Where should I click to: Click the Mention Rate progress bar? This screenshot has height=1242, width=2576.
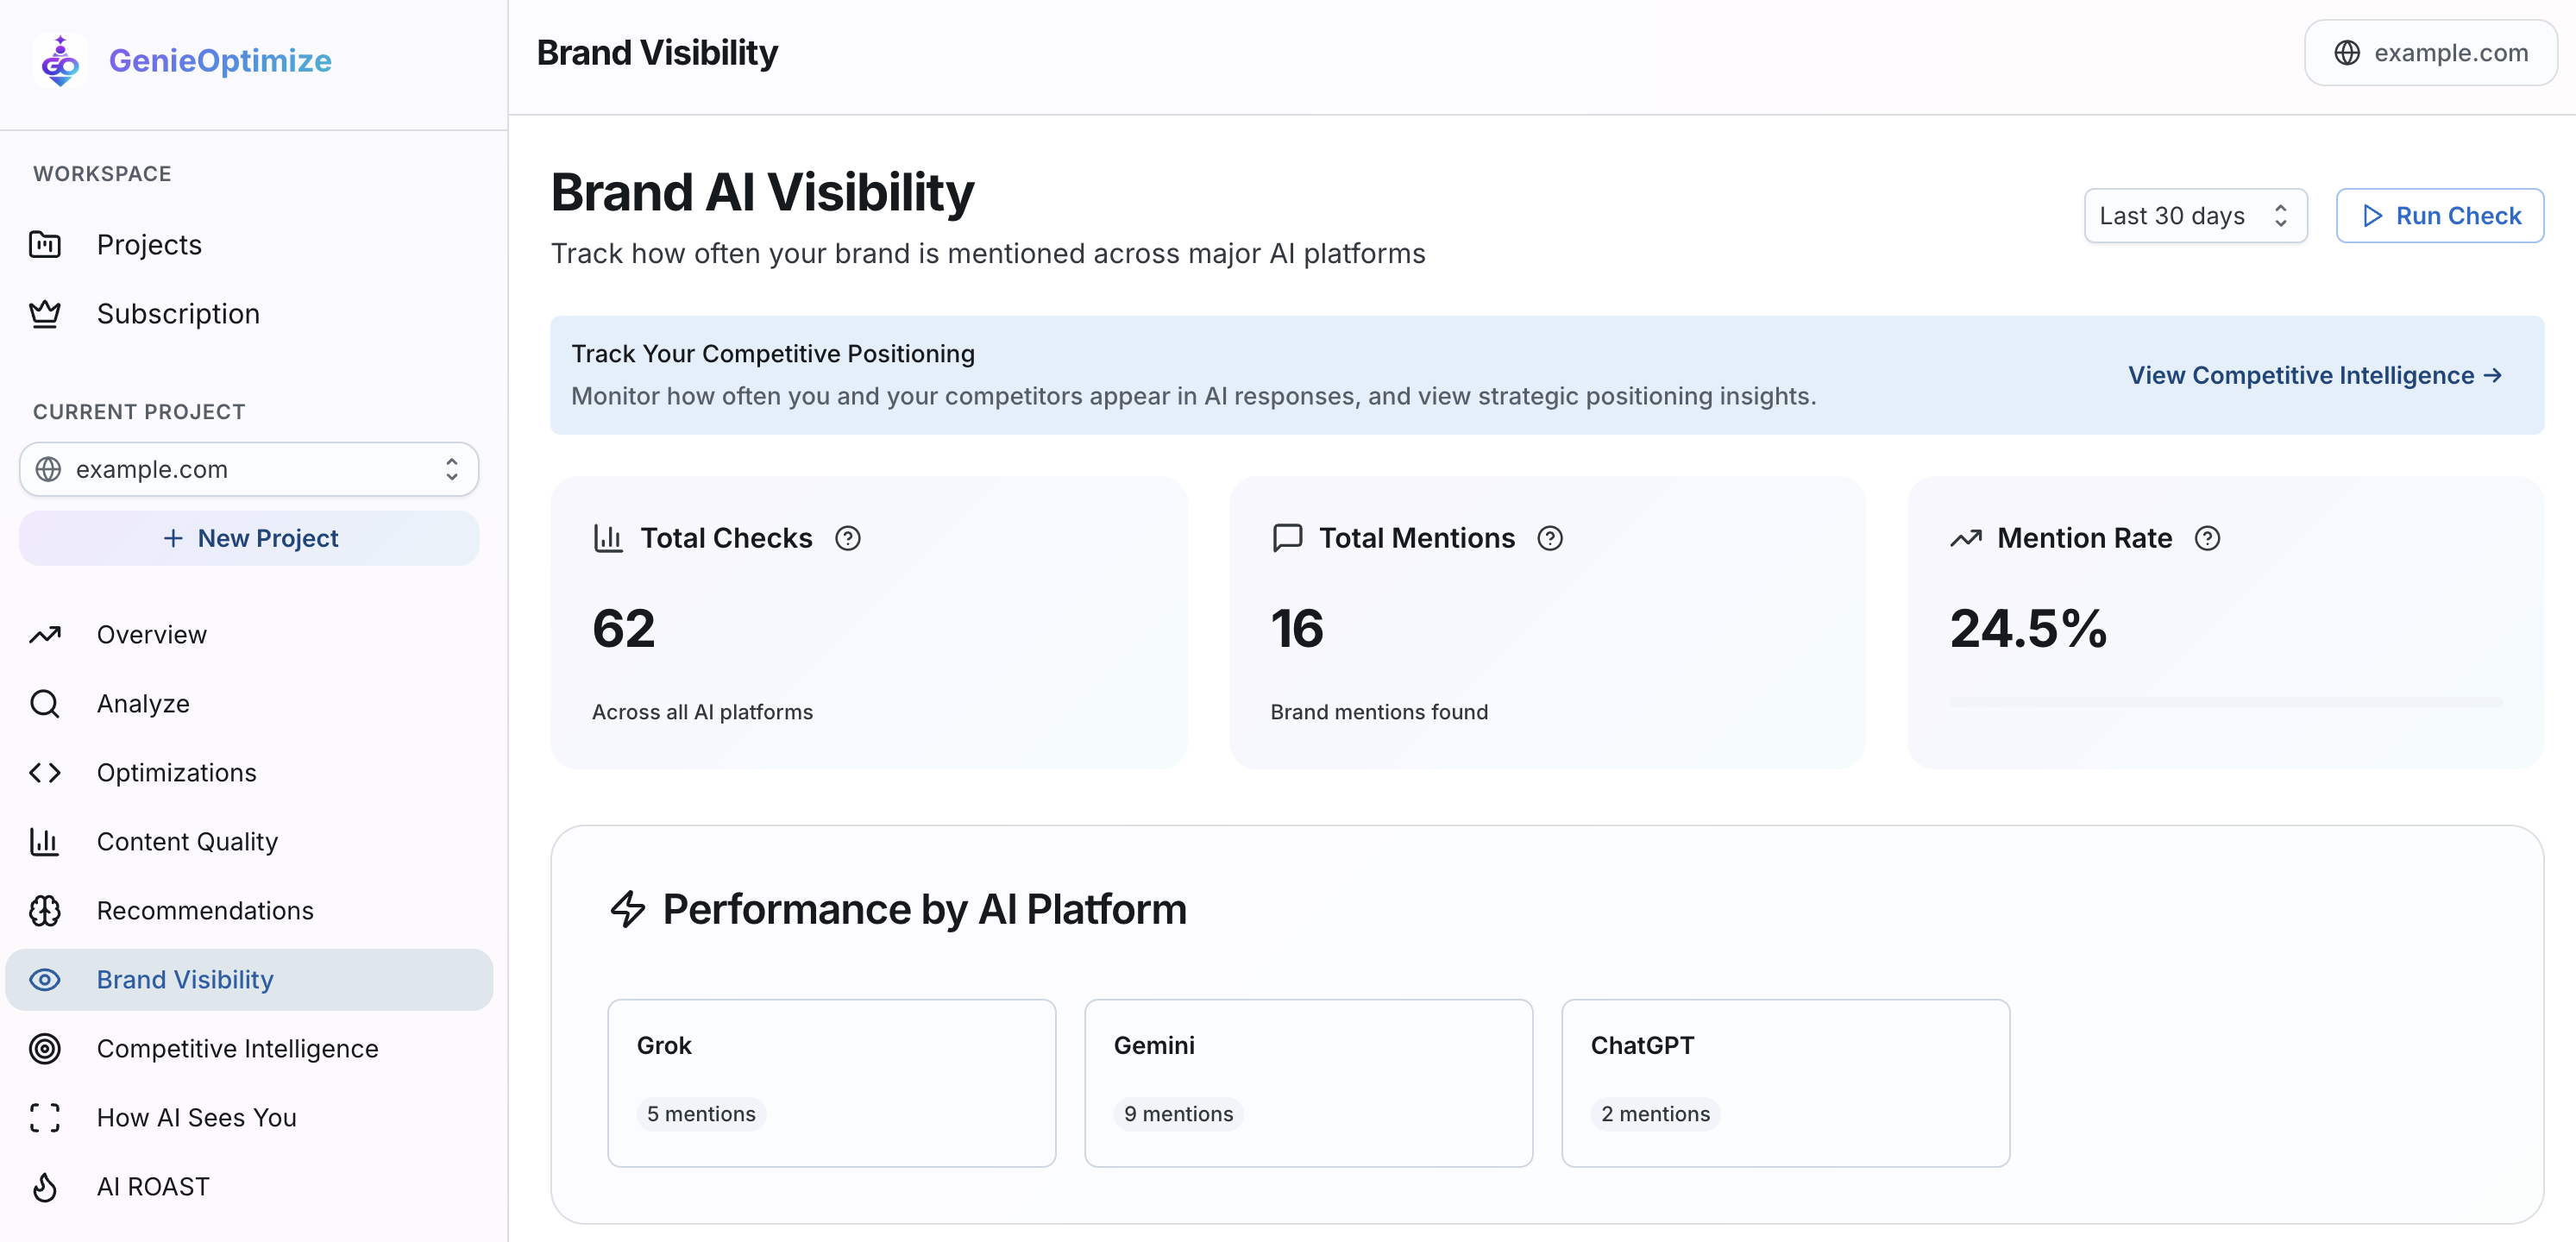2224,702
